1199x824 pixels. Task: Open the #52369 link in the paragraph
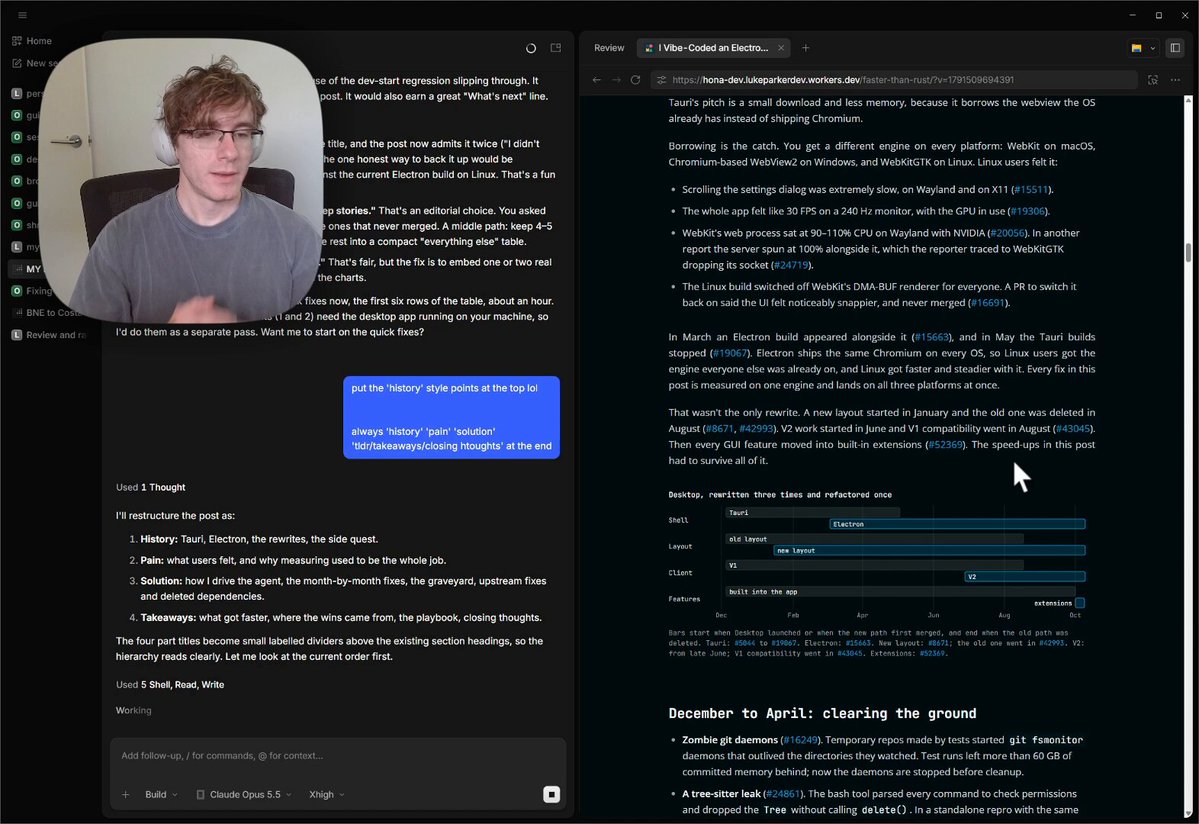945,445
